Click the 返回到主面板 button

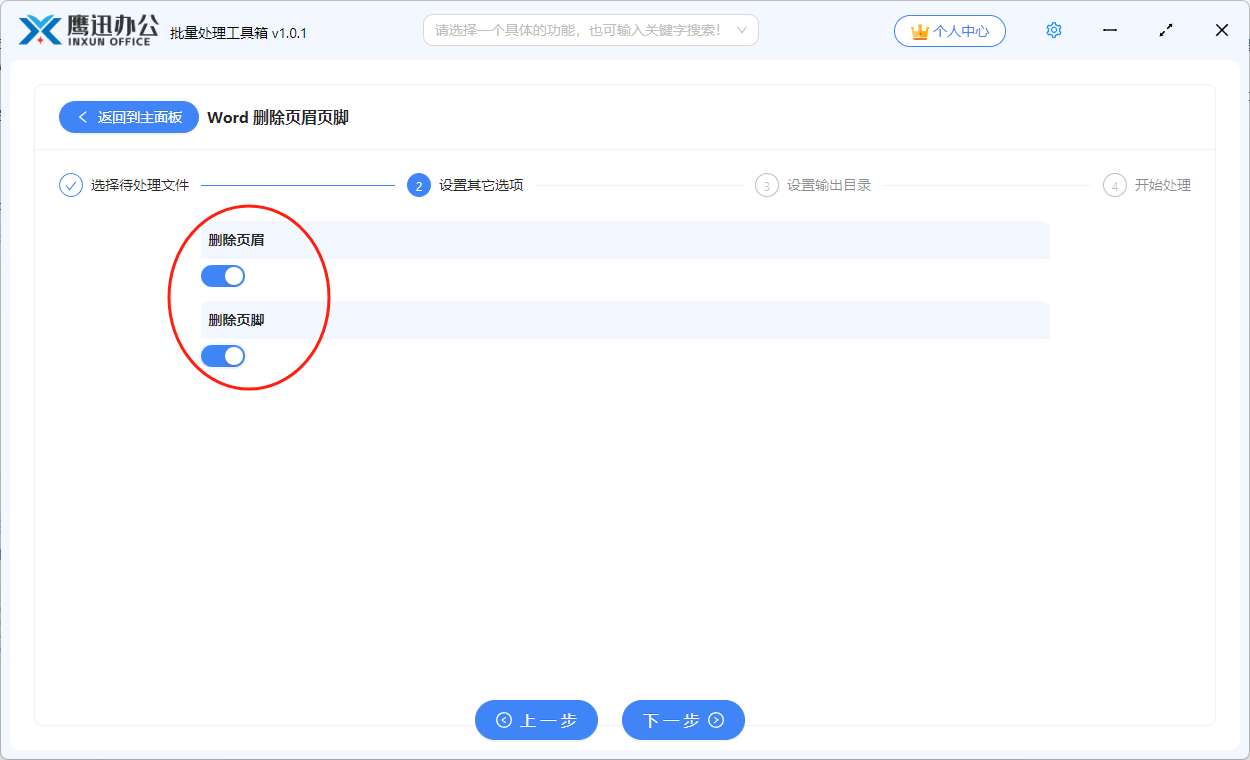point(129,117)
